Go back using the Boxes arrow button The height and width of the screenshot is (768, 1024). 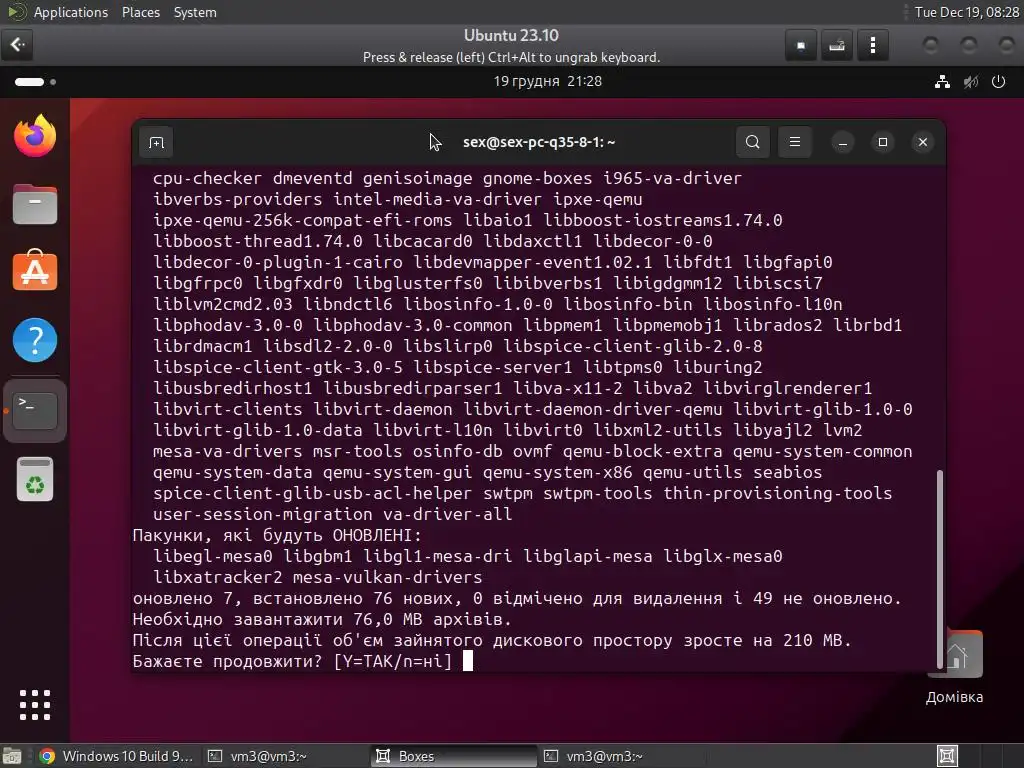pyautogui.click(x=17, y=44)
